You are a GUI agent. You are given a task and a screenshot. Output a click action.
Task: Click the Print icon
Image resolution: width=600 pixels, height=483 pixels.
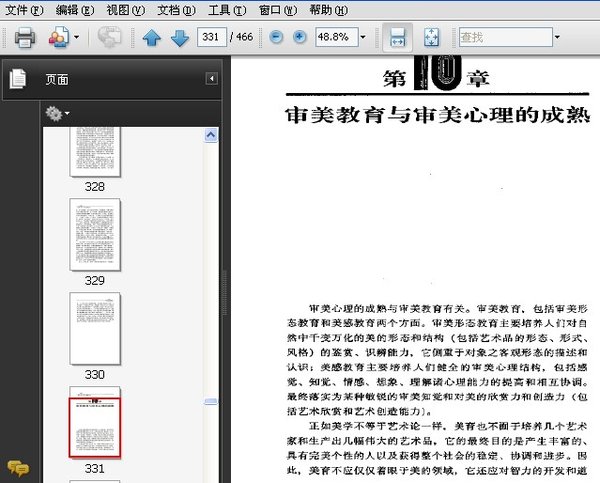coord(25,37)
